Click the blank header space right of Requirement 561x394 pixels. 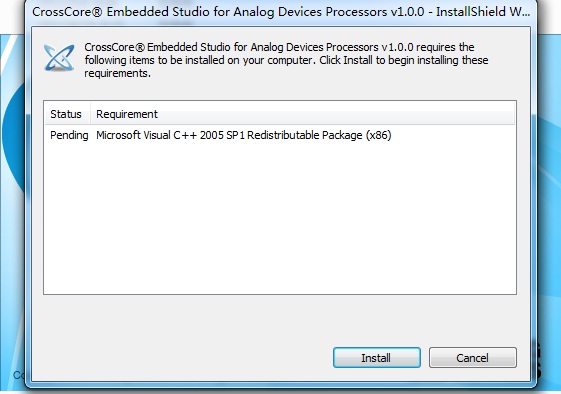click(336, 114)
